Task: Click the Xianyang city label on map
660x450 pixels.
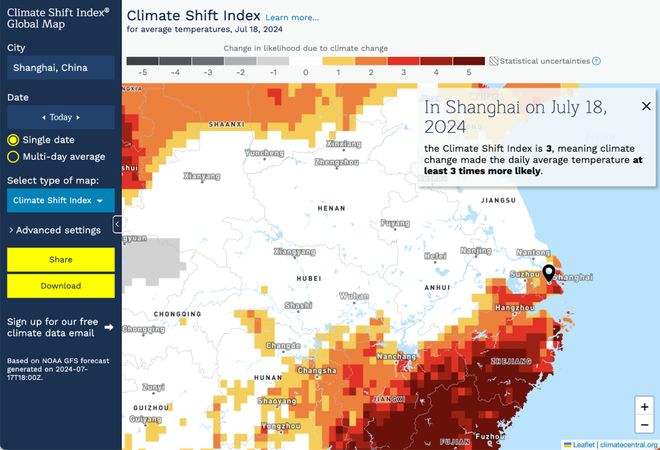Action: click(202, 176)
